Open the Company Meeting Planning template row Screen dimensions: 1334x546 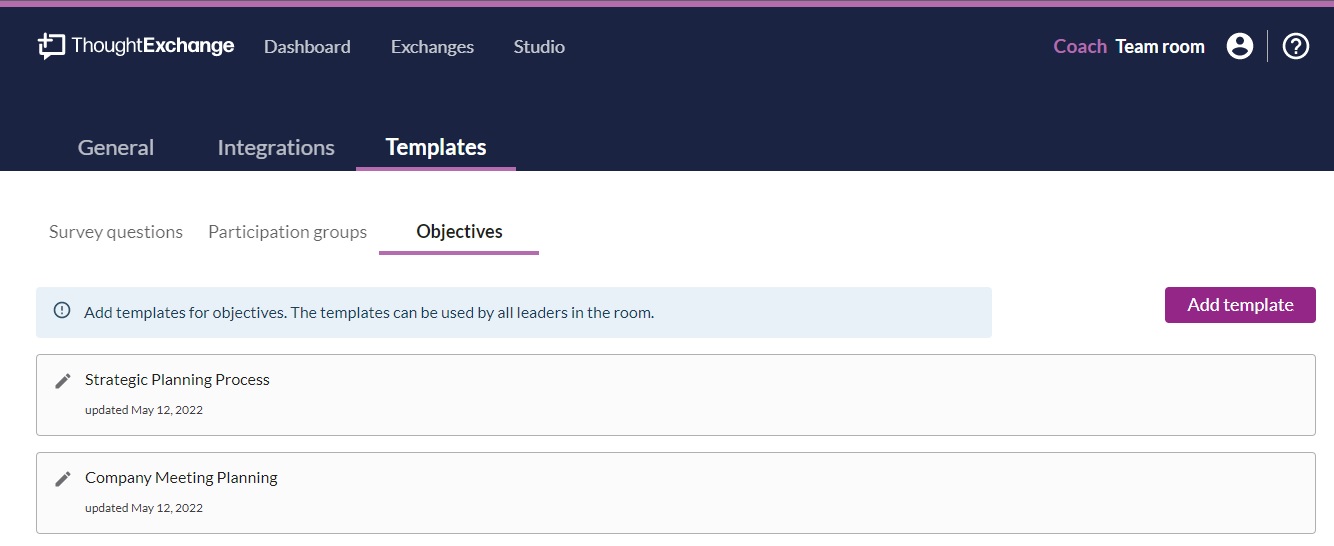coord(676,493)
